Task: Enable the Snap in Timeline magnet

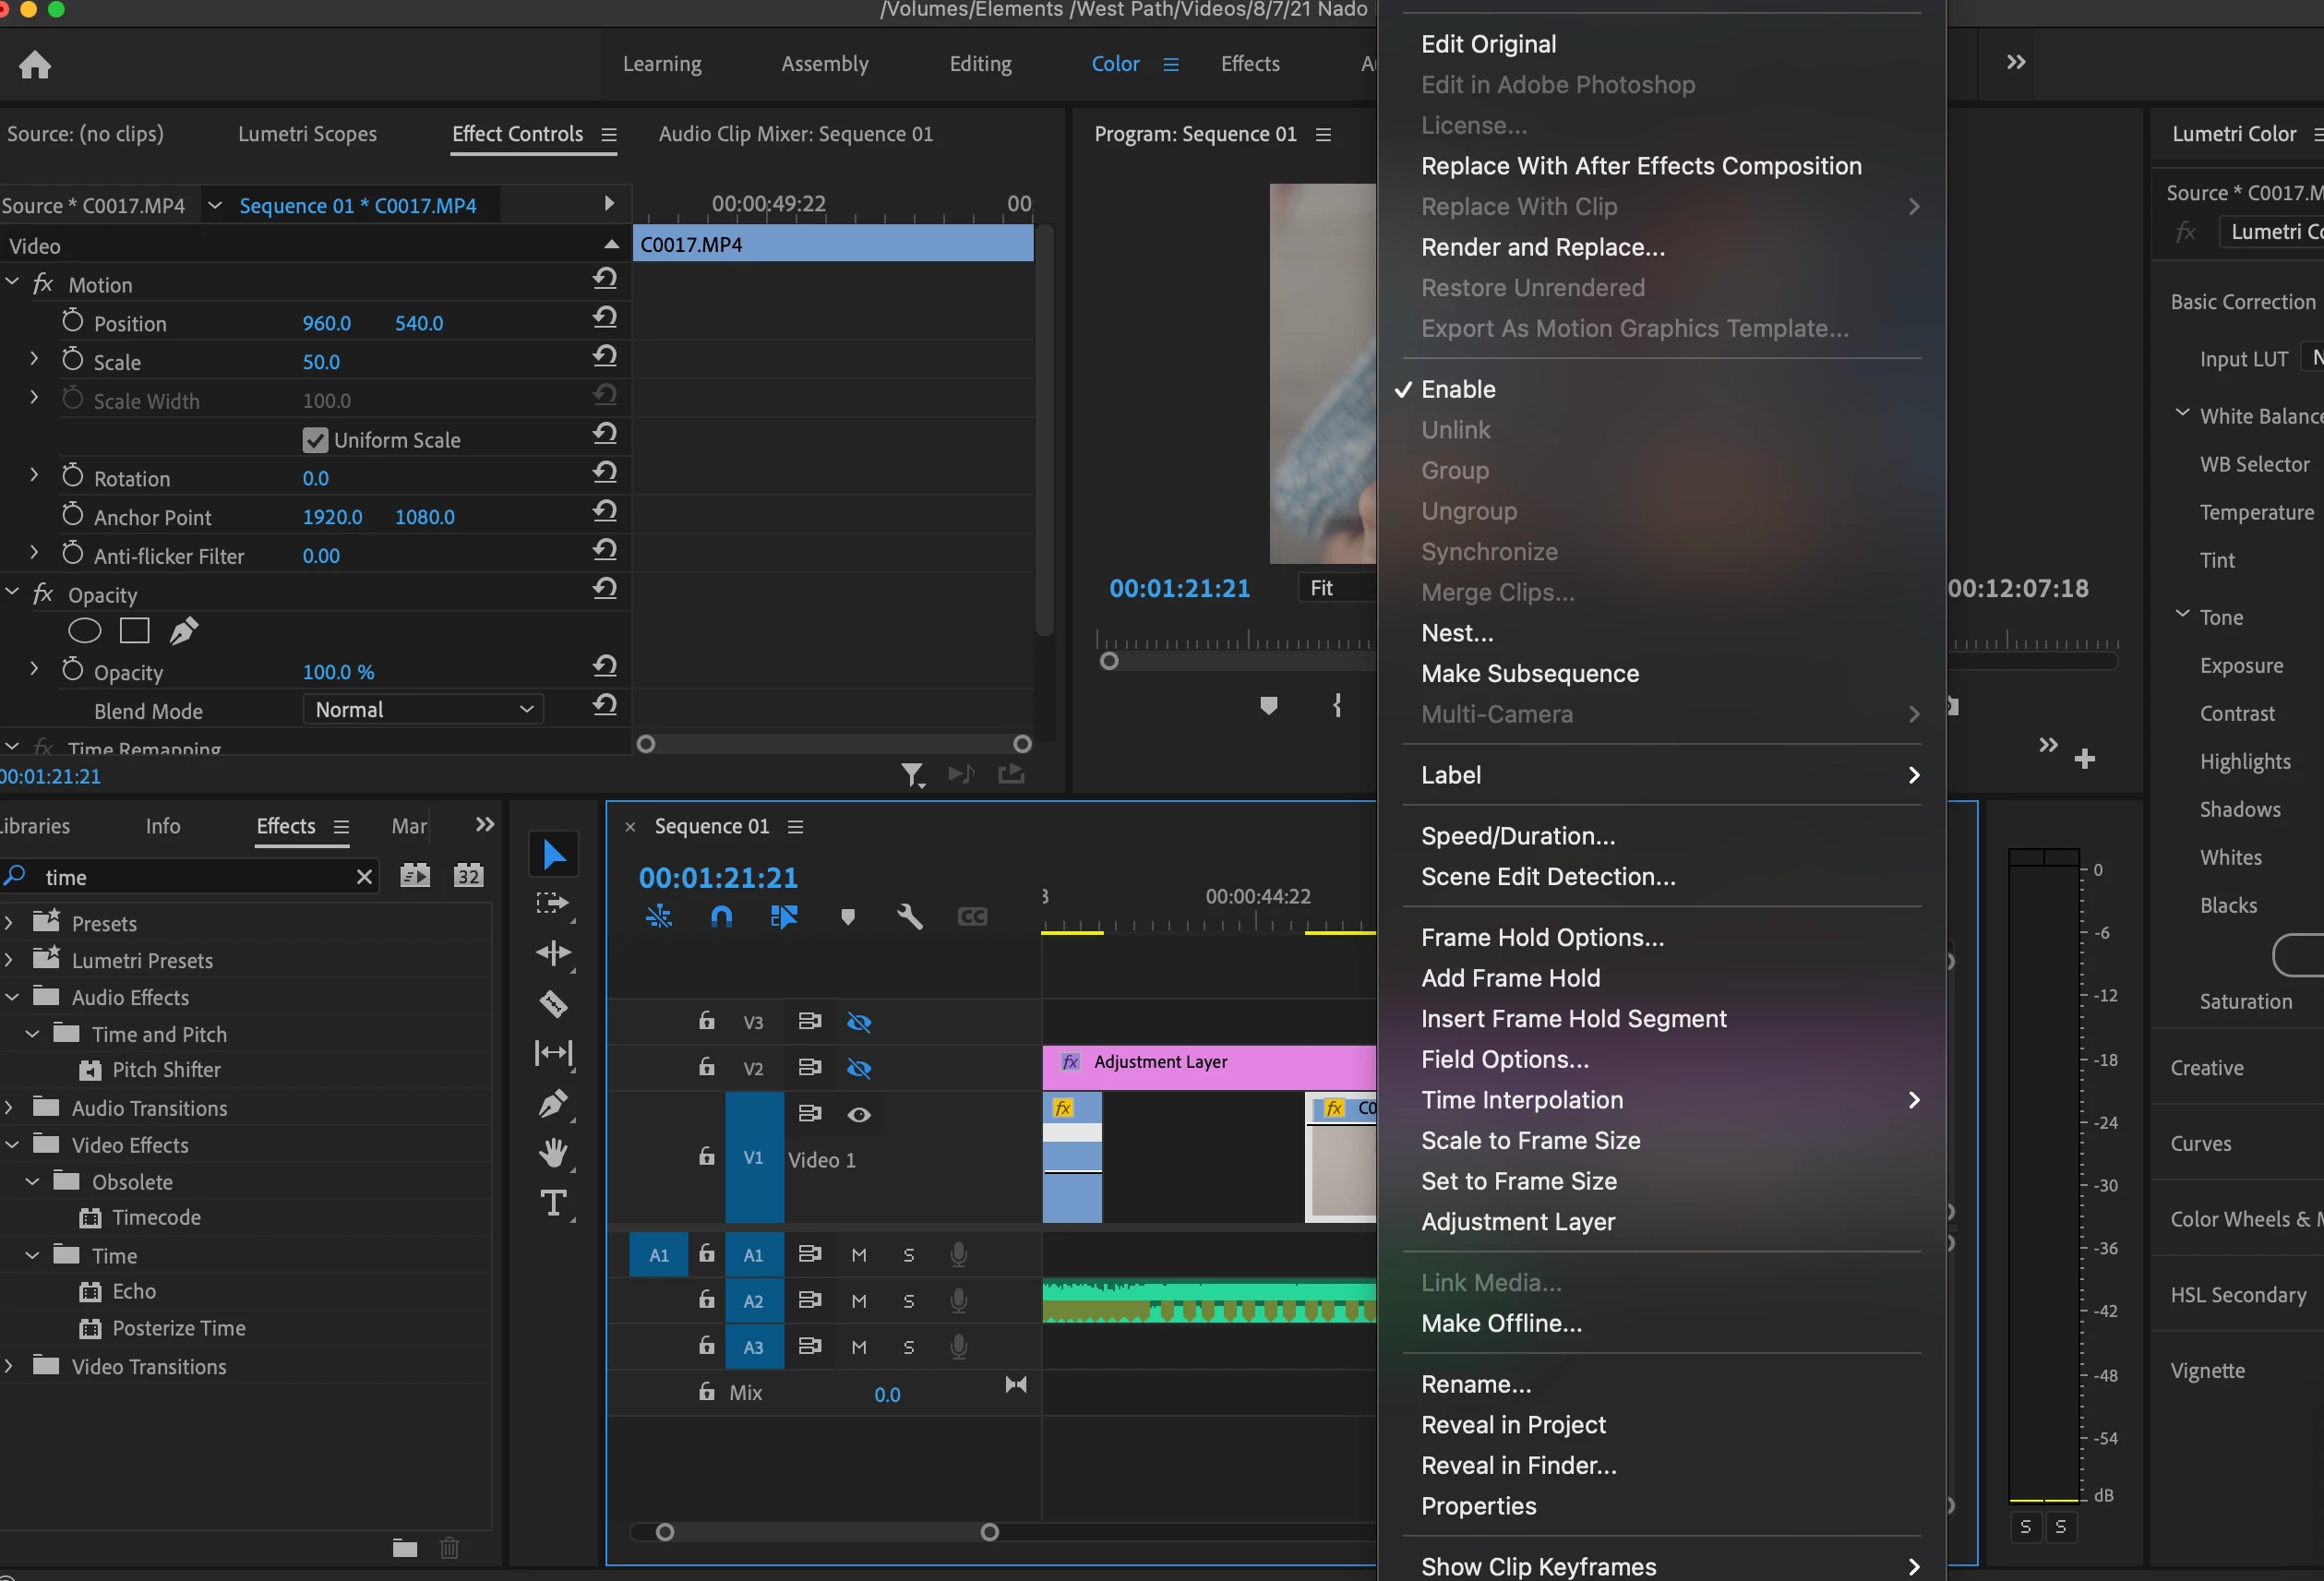Action: [x=721, y=917]
